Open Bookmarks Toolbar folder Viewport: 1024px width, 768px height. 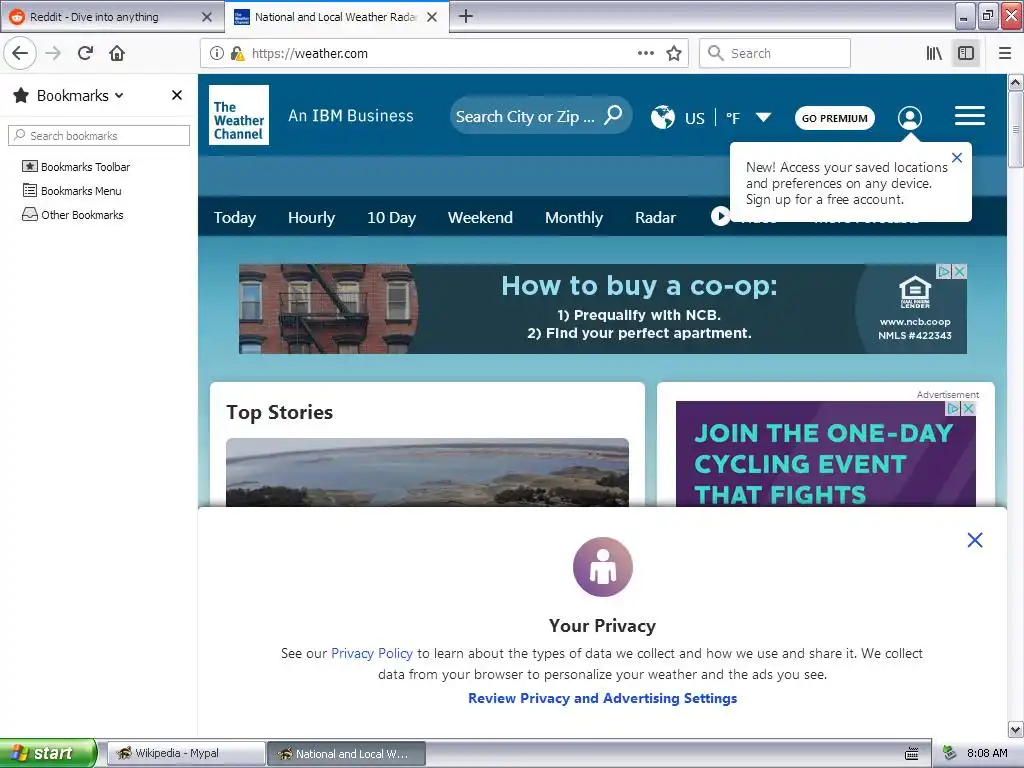[76, 167]
